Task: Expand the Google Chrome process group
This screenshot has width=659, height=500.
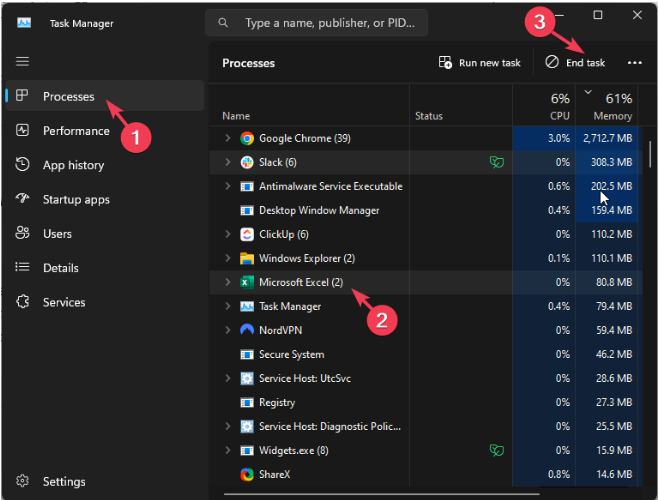Action: pos(227,138)
